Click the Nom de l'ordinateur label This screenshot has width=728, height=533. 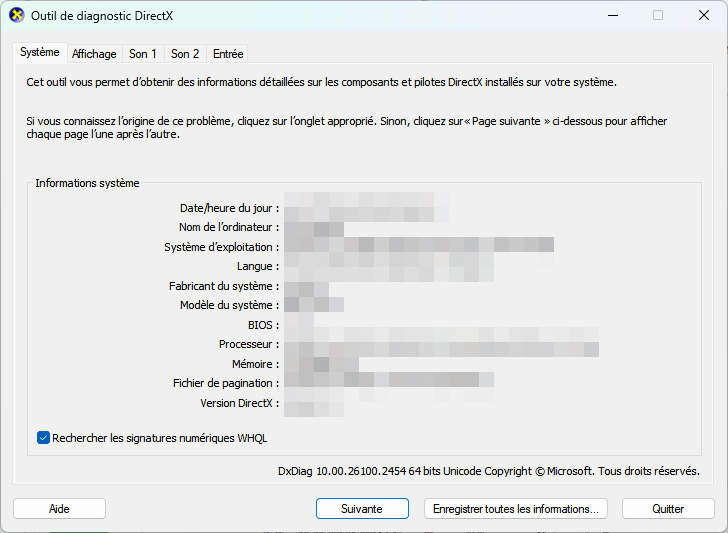229,227
